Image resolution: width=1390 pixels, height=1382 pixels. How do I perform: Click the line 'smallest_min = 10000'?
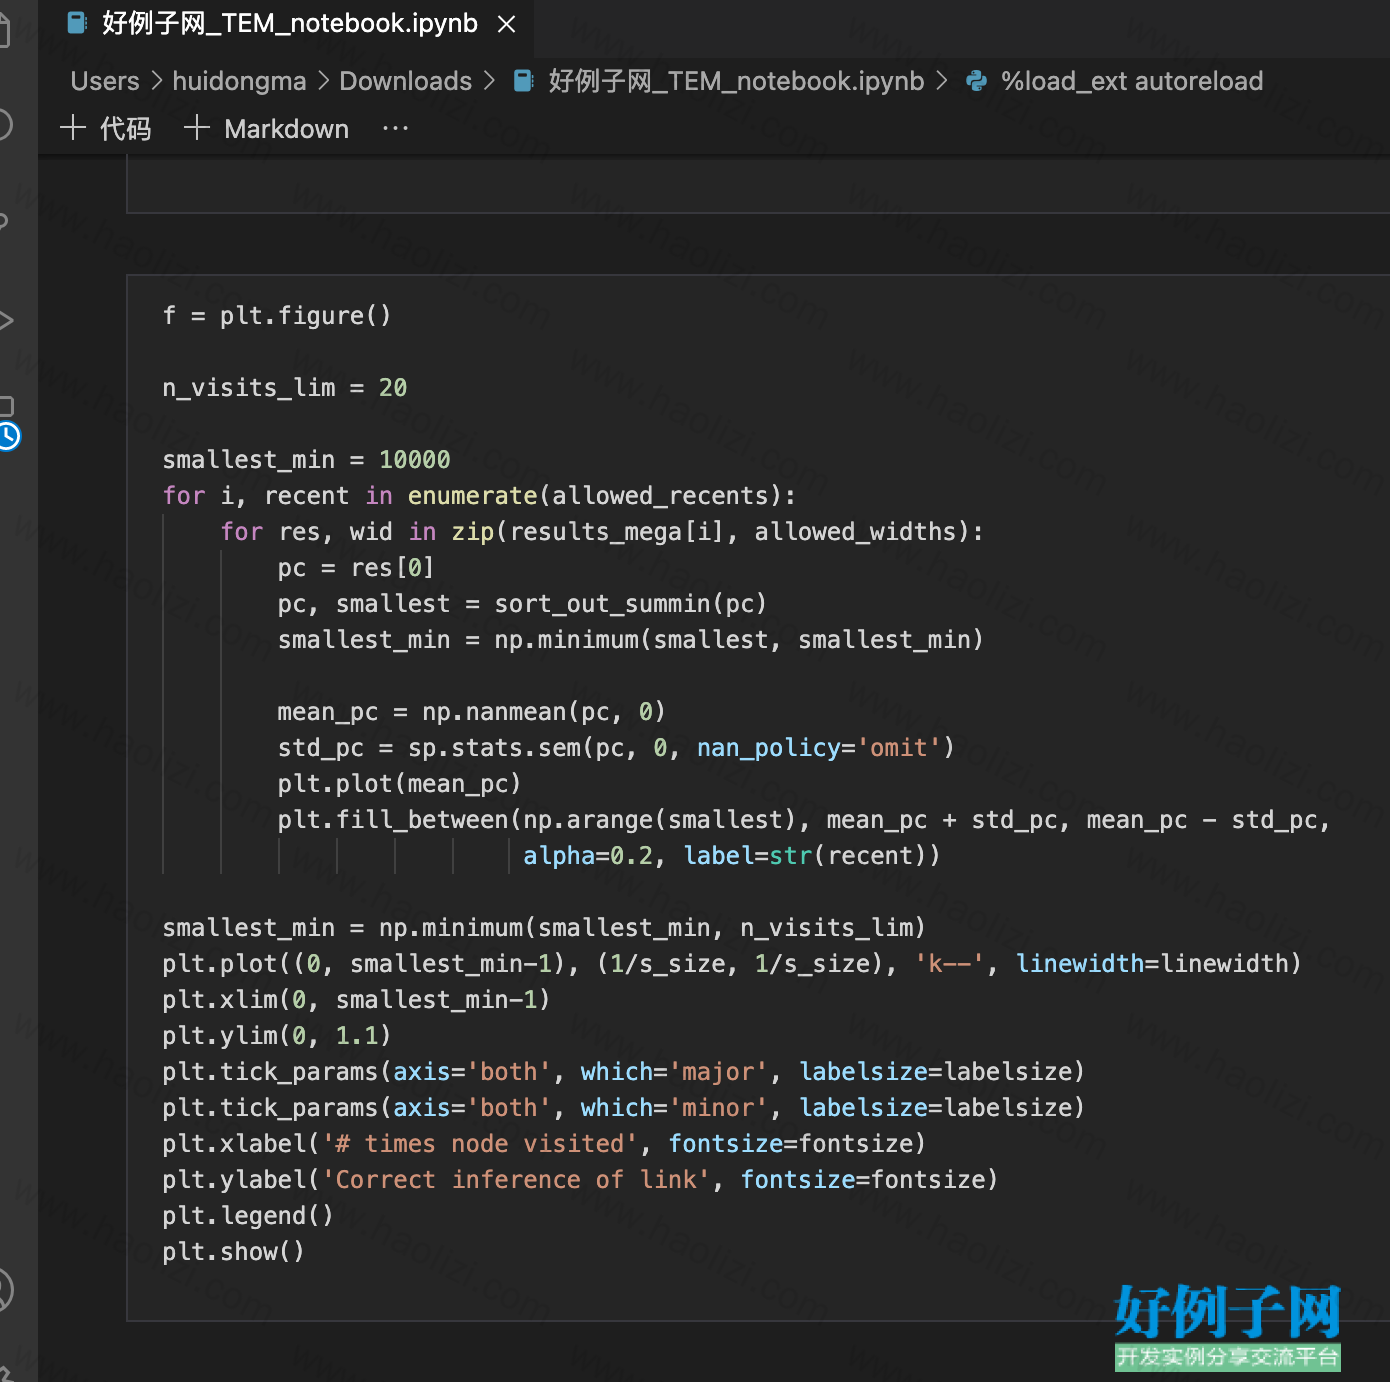tap(306, 460)
